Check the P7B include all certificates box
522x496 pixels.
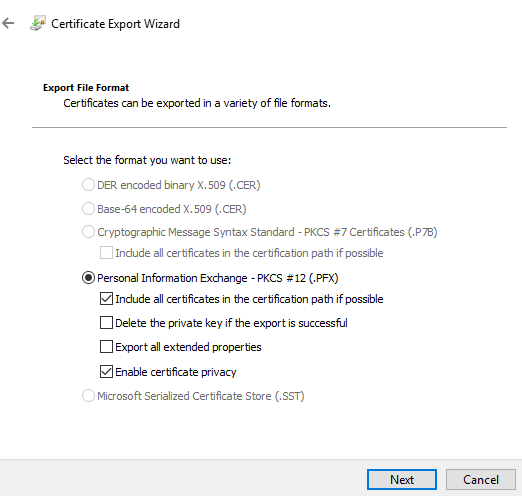click(106, 253)
